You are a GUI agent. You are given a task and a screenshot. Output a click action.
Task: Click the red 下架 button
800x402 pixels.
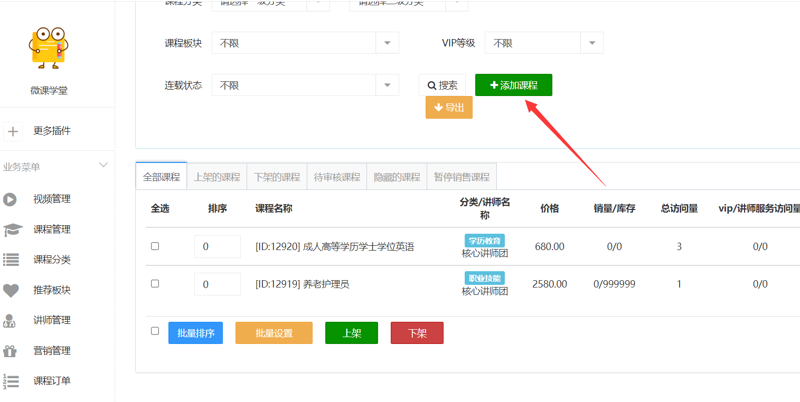417,333
